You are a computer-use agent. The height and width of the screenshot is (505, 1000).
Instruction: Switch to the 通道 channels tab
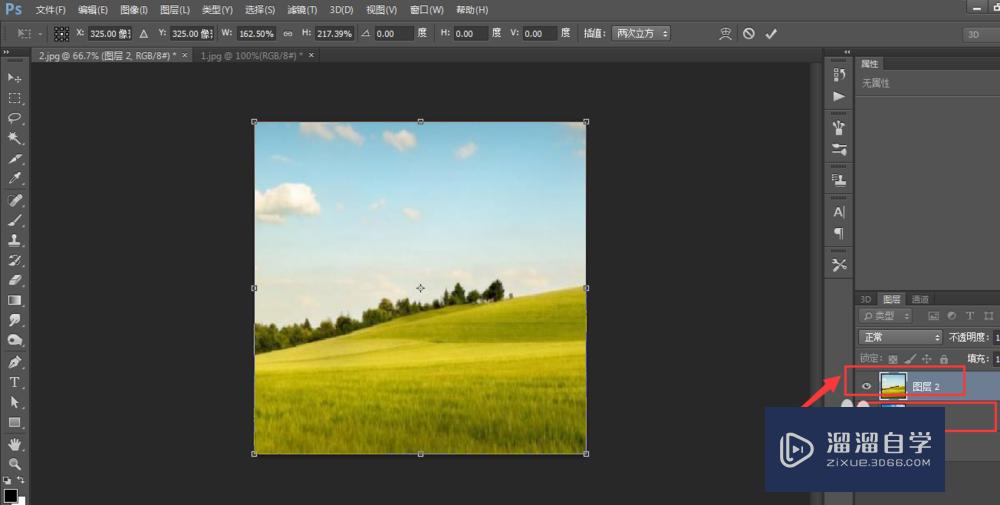click(x=920, y=299)
